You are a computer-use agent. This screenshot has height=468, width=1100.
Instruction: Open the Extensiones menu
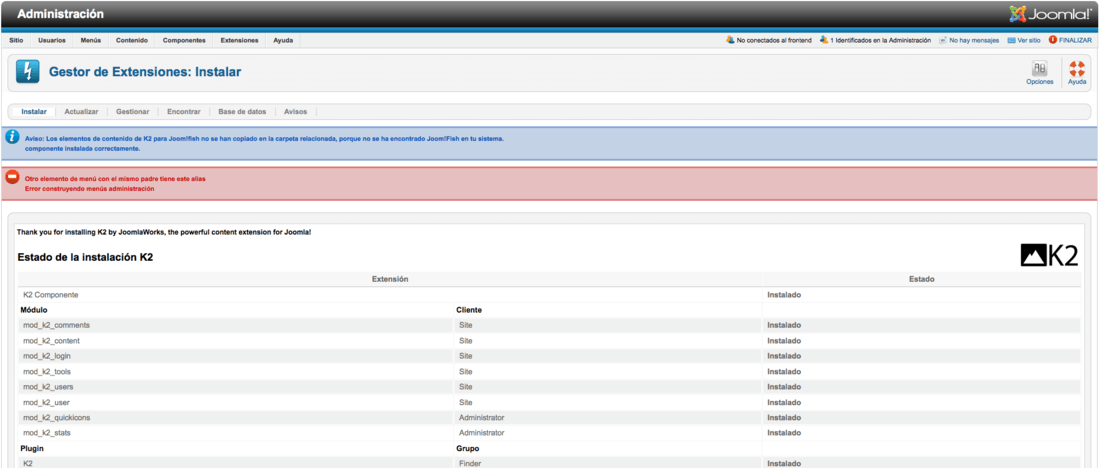[x=239, y=41]
